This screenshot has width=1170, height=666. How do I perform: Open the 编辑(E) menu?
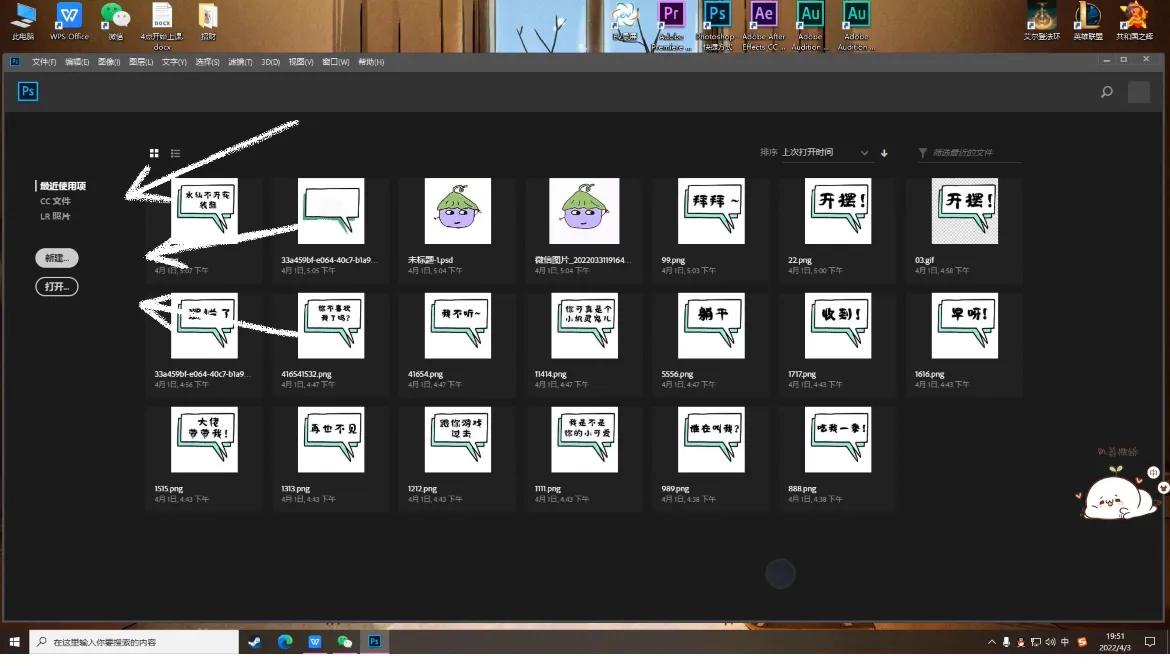pos(77,62)
